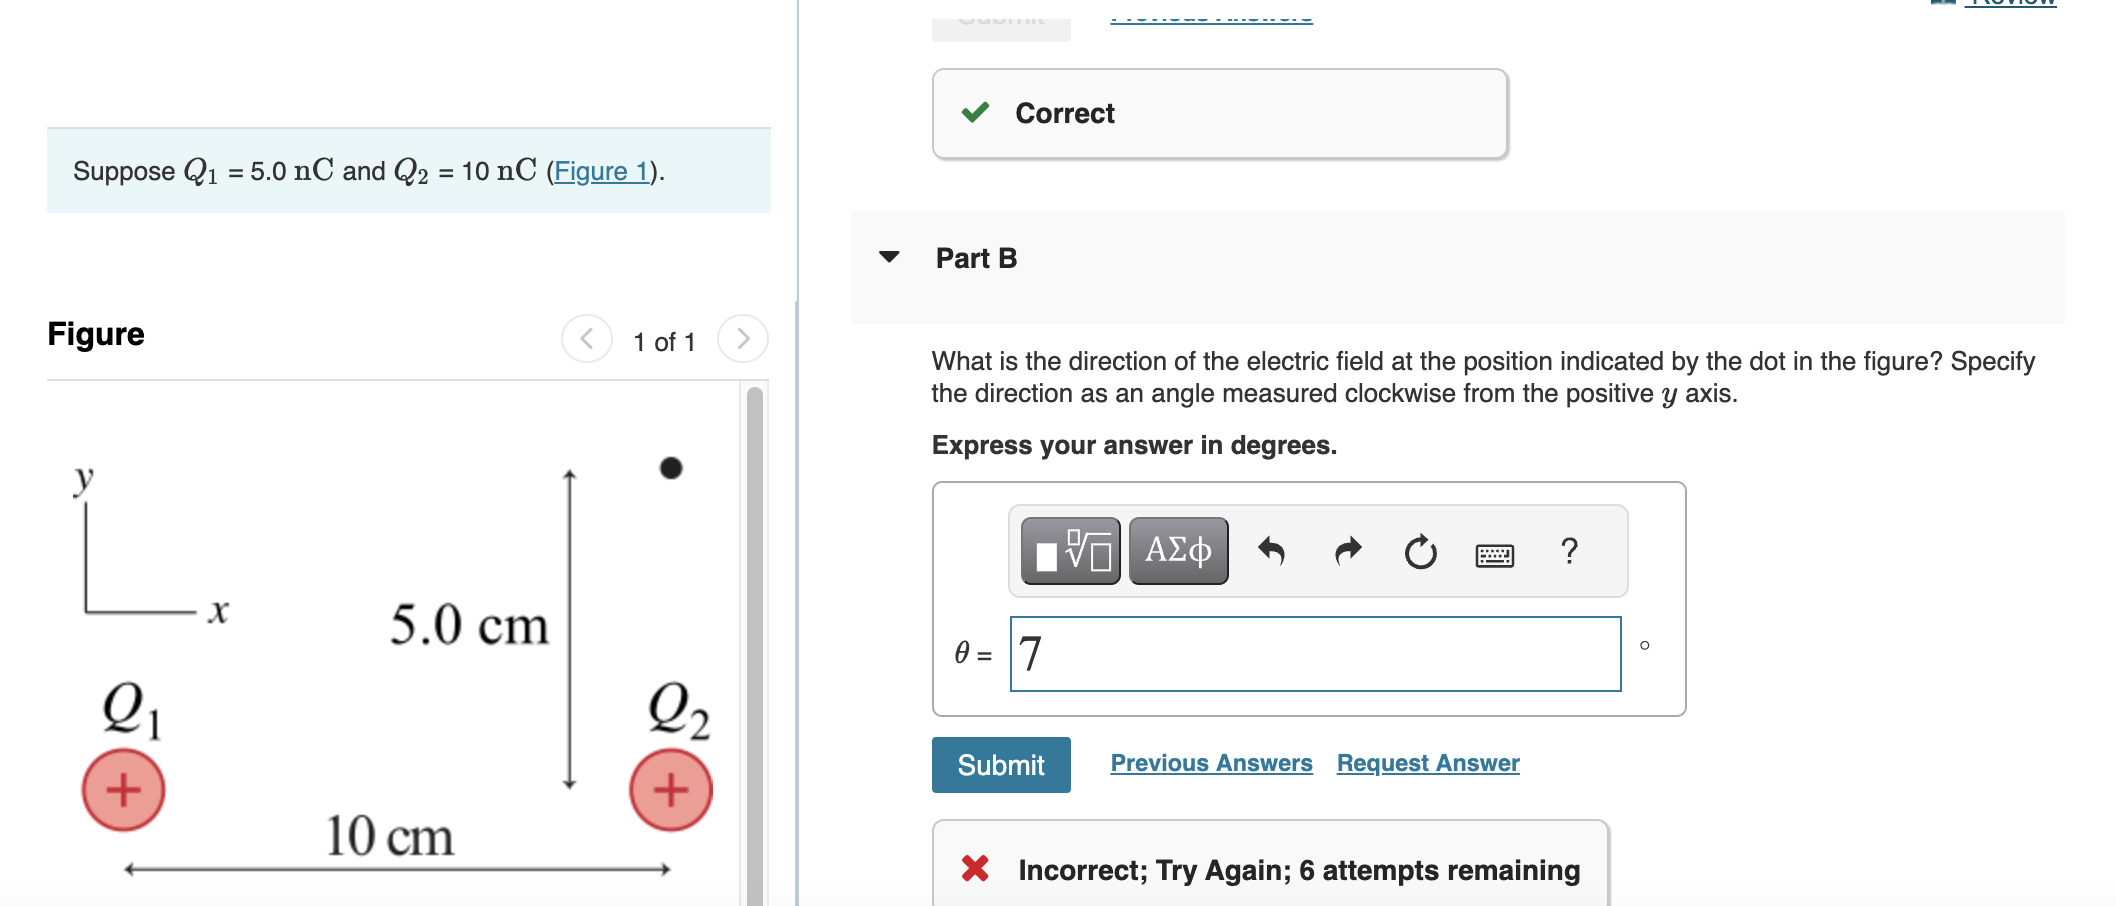The image size is (2116, 906).
Task: Request the answer for Part B
Action: (x=1428, y=762)
